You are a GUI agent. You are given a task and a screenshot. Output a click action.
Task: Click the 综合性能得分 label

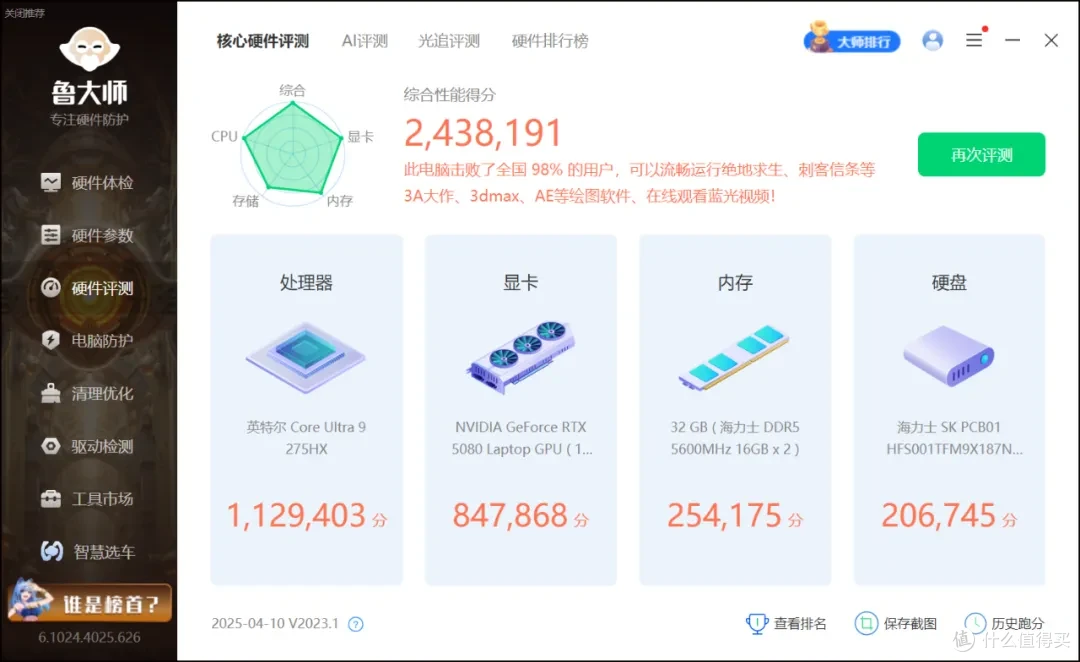pos(449,95)
